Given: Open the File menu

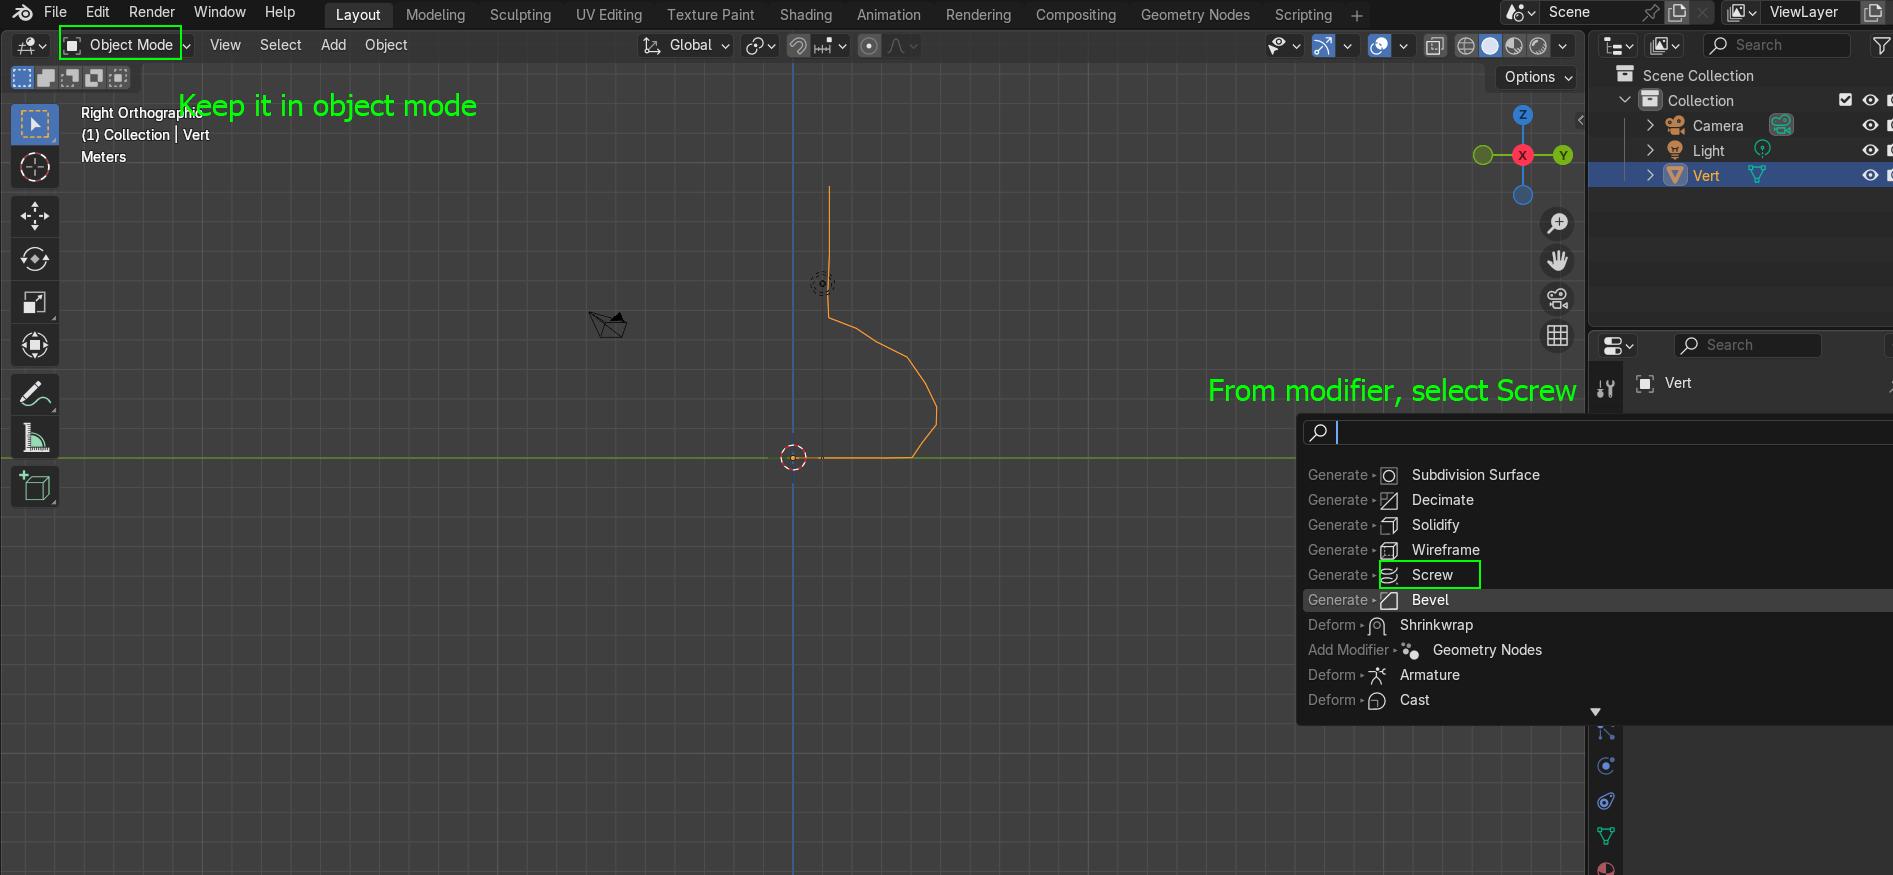Looking at the screenshot, I should point(56,12).
